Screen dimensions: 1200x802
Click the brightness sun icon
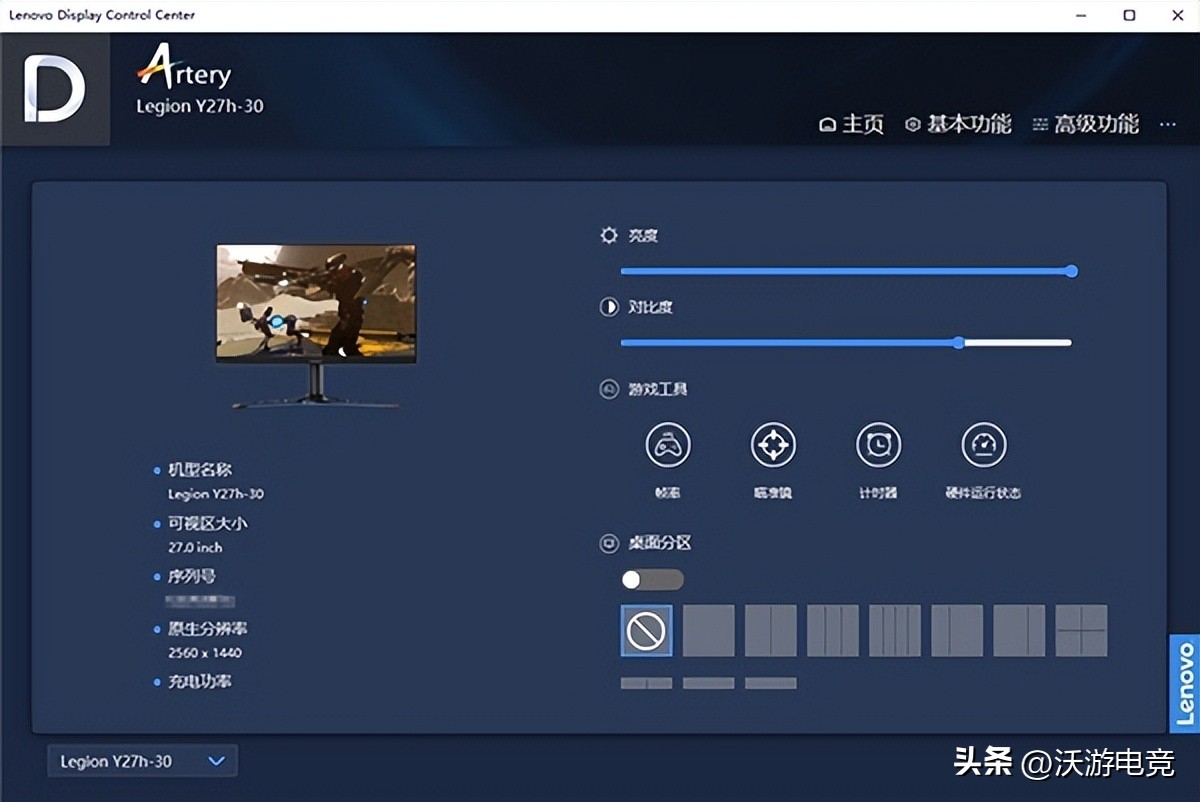point(609,236)
